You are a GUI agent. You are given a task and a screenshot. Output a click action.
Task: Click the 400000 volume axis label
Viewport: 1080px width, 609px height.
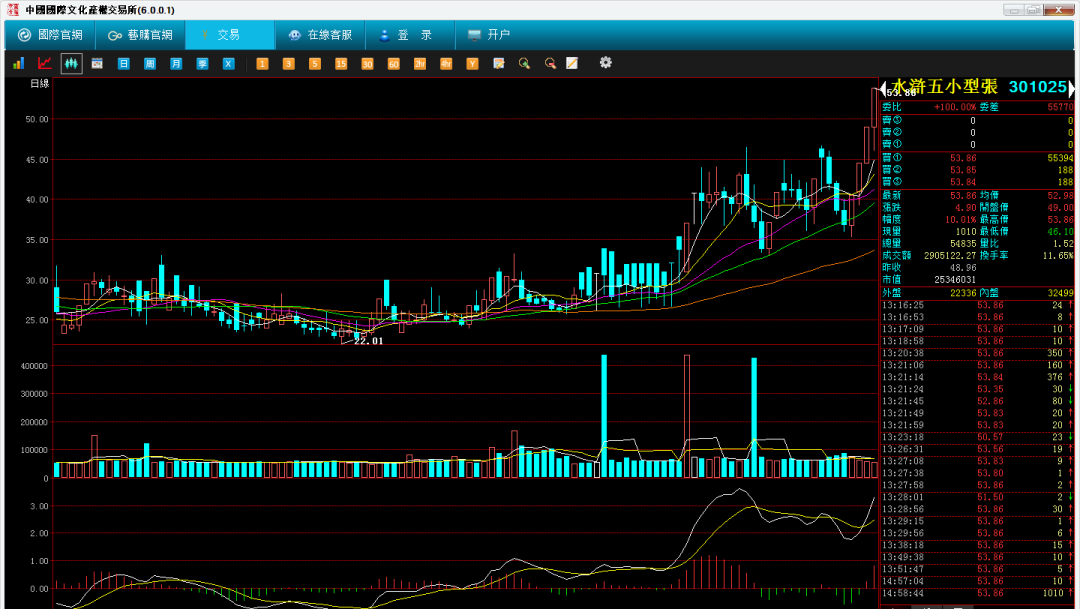click(x=34, y=367)
